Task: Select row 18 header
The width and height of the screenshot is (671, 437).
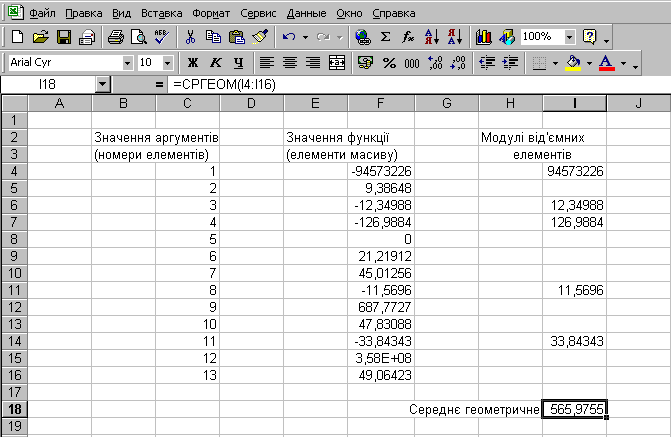Action: pos(15,409)
